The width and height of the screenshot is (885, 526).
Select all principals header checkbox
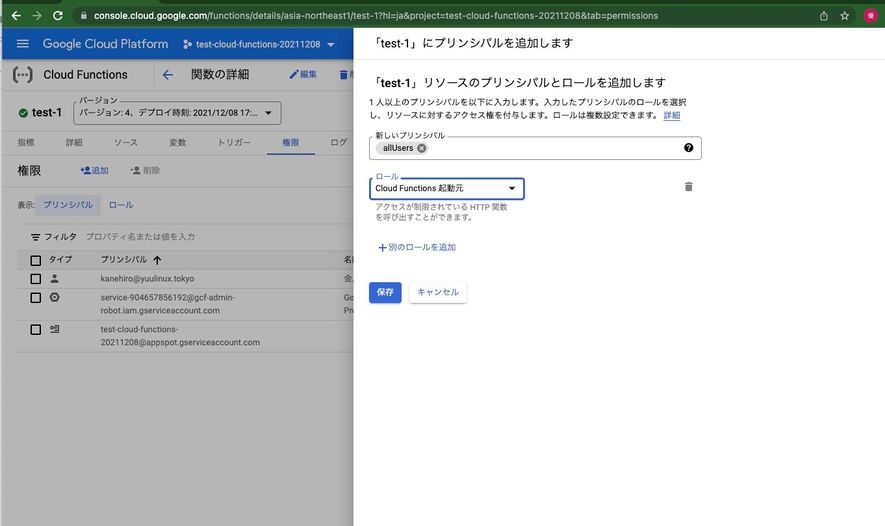36,260
